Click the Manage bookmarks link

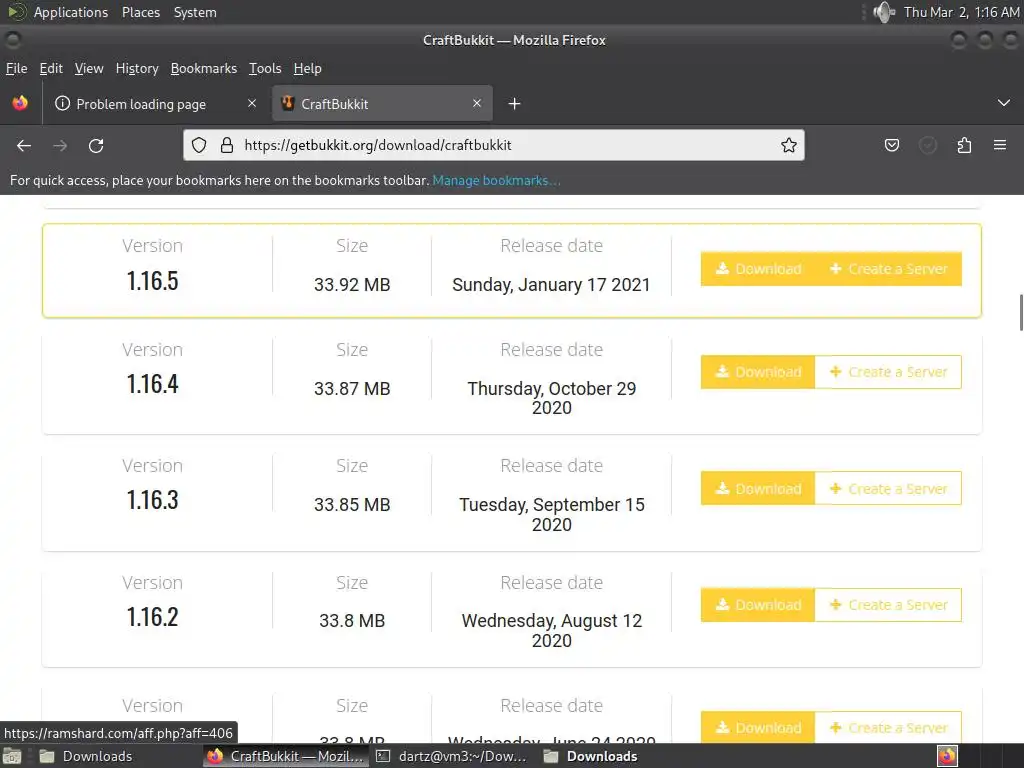(x=496, y=180)
